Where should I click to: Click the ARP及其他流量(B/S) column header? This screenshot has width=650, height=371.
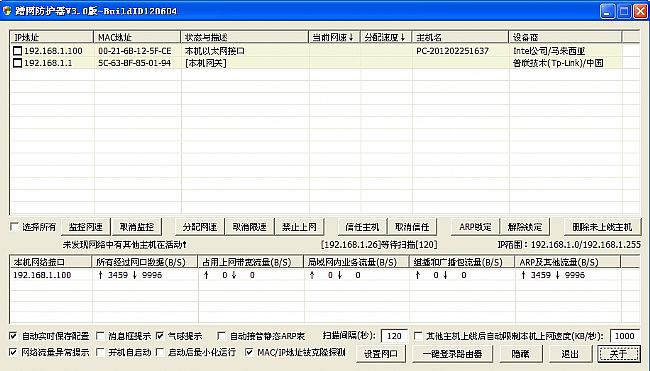568,262
